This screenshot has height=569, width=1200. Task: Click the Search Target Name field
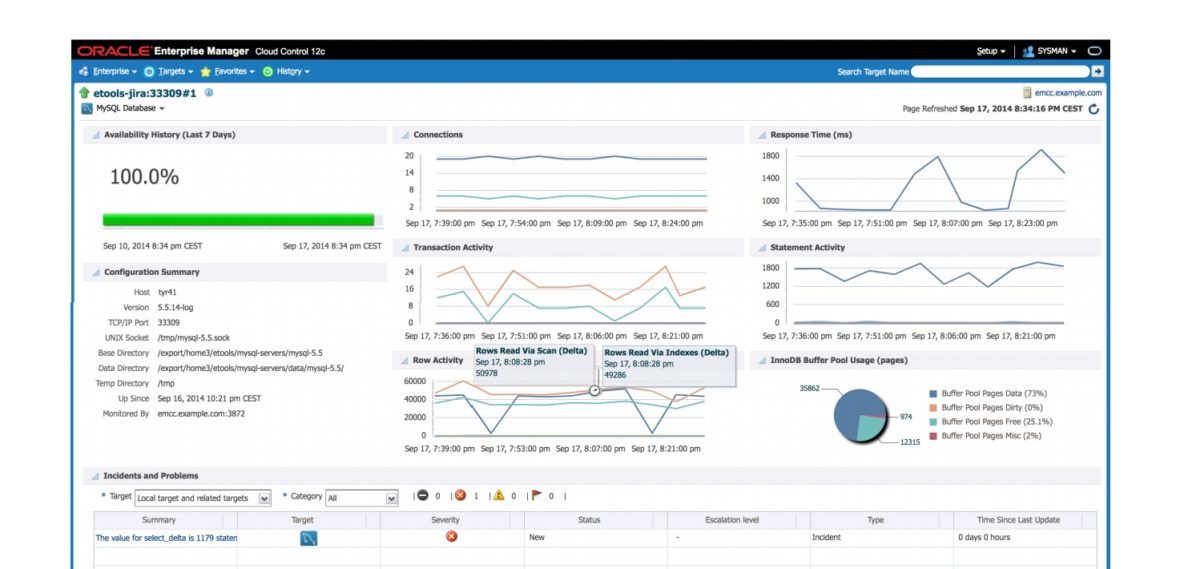(x=999, y=72)
